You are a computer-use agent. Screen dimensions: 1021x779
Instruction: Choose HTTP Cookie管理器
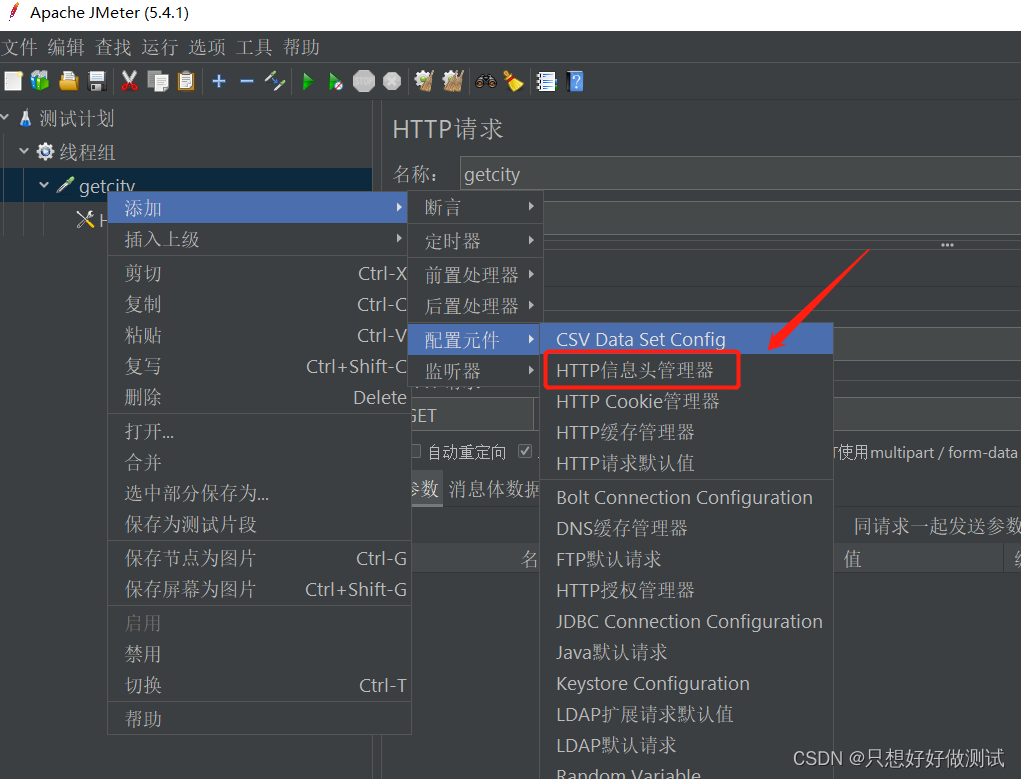686,401
